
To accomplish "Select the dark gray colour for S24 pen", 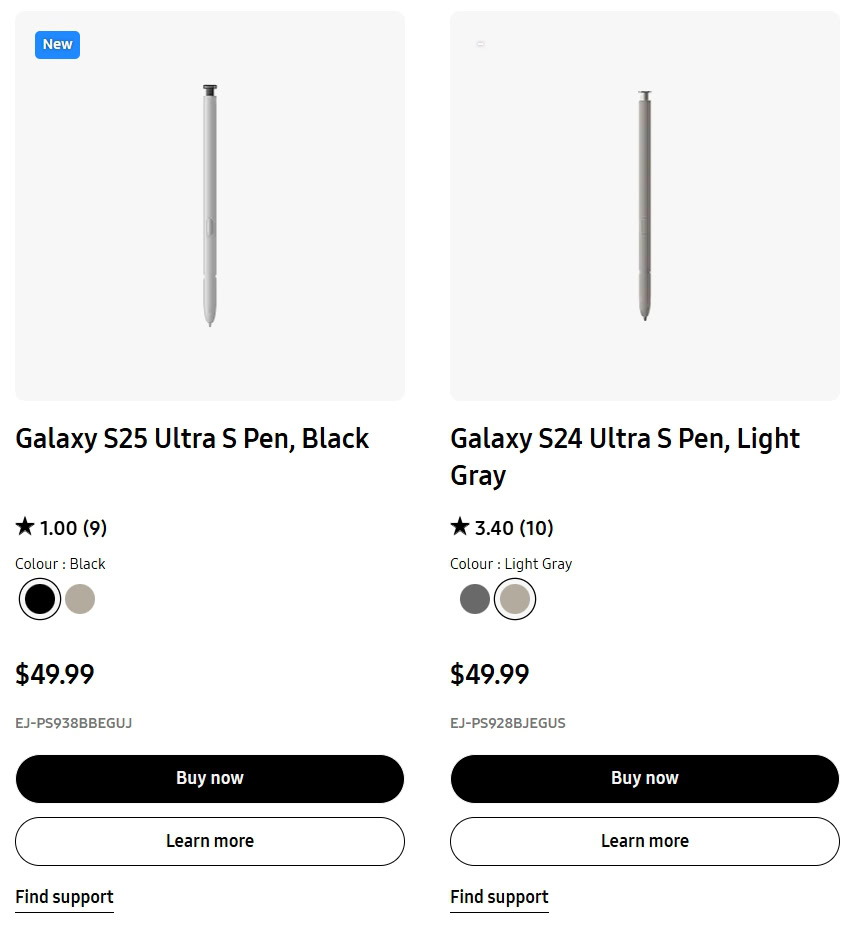I will [x=475, y=599].
